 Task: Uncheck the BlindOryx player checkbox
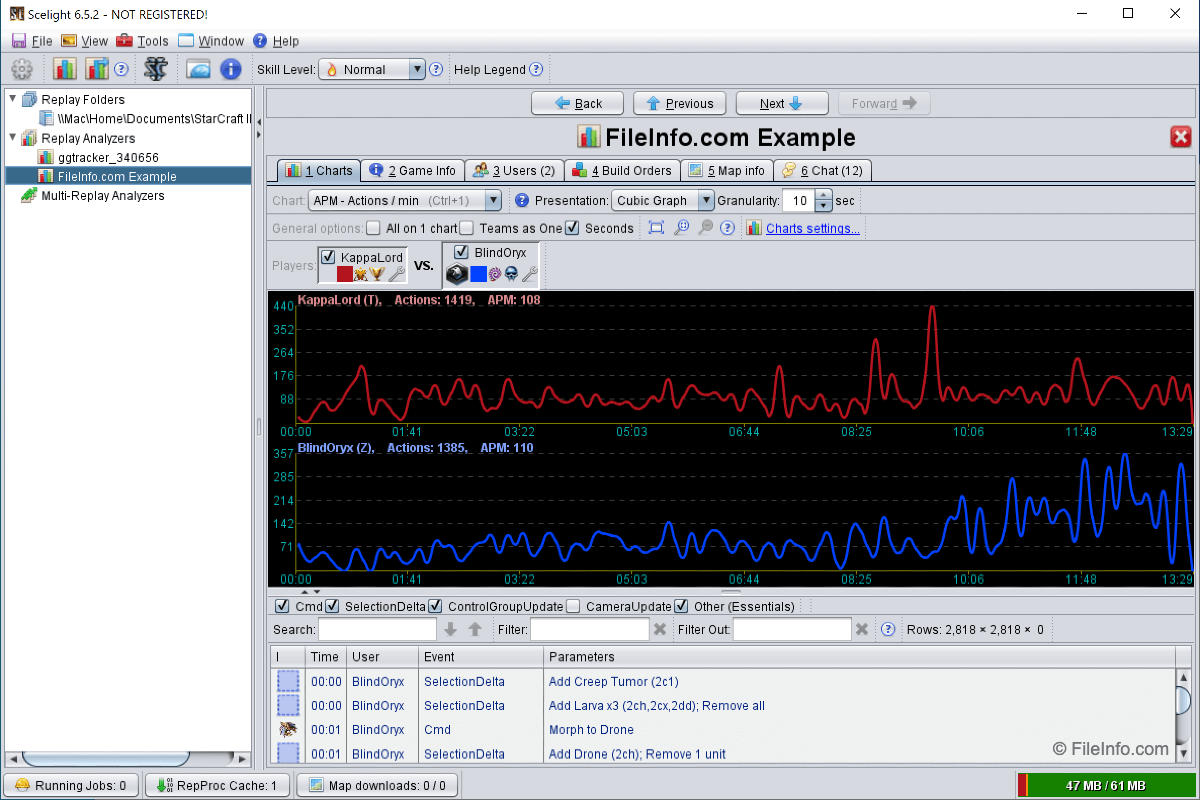coord(462,252)
